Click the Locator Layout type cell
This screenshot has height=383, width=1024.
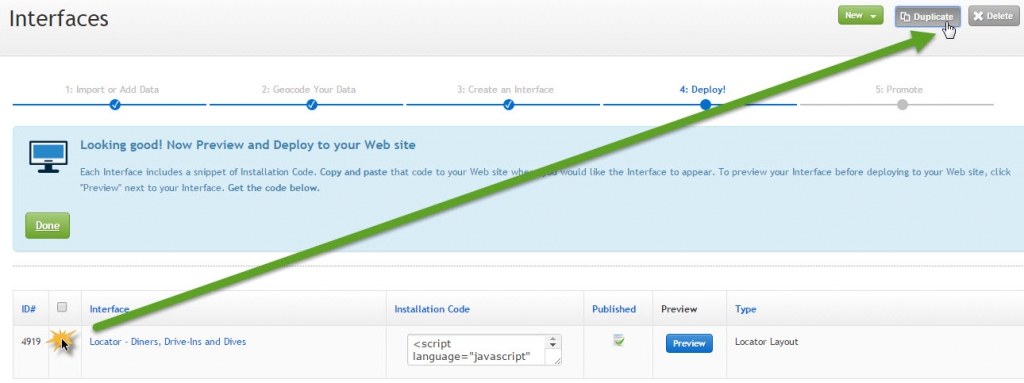click(767, 341)
